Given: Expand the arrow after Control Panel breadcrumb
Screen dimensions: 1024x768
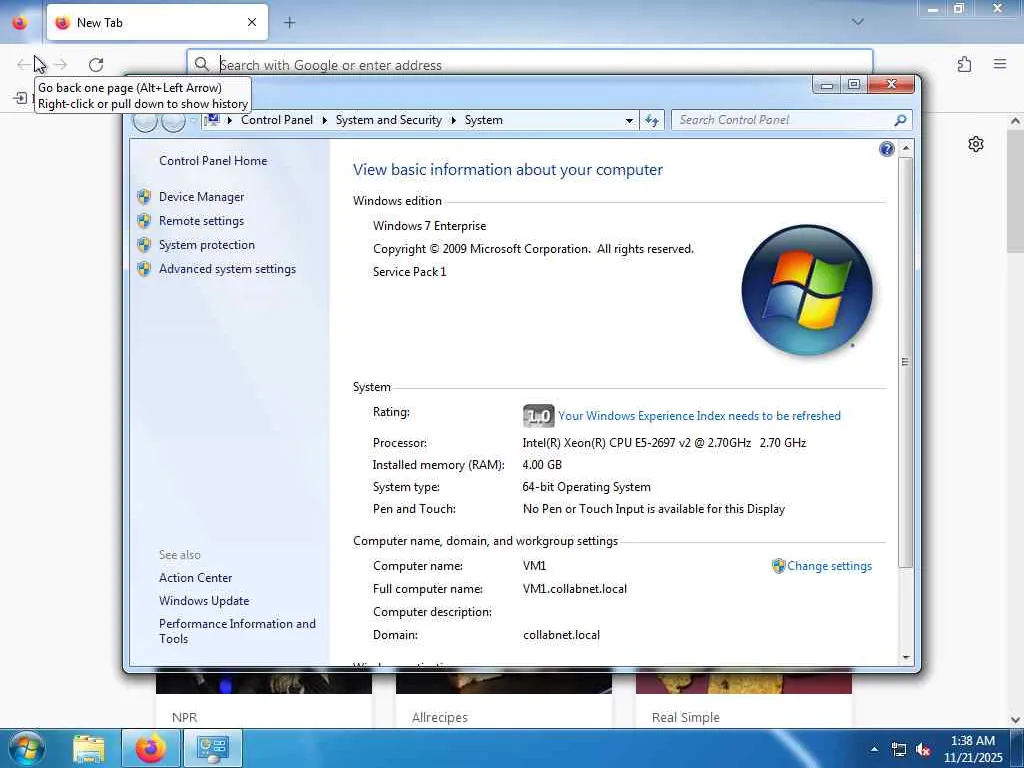Looking at the screenshot, I should [x=325, y=120].
